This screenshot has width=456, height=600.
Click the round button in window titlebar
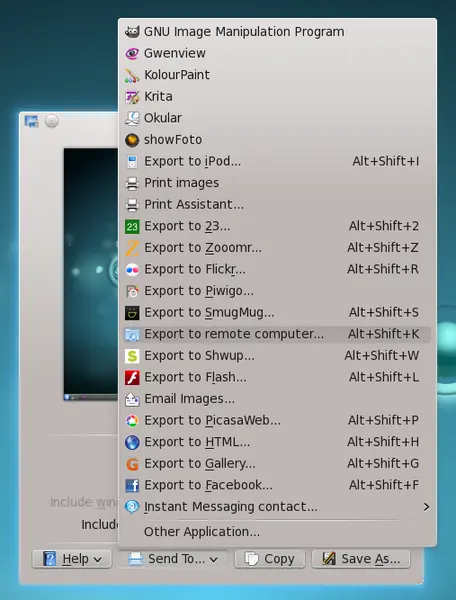click(x=52, y=121)
